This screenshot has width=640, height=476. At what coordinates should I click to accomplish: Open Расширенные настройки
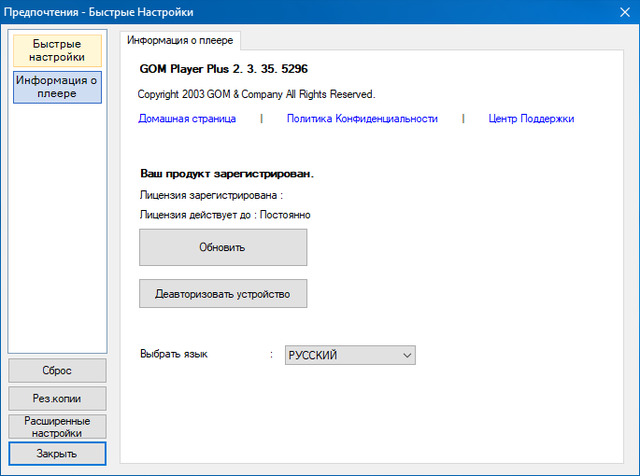(56, 427)
